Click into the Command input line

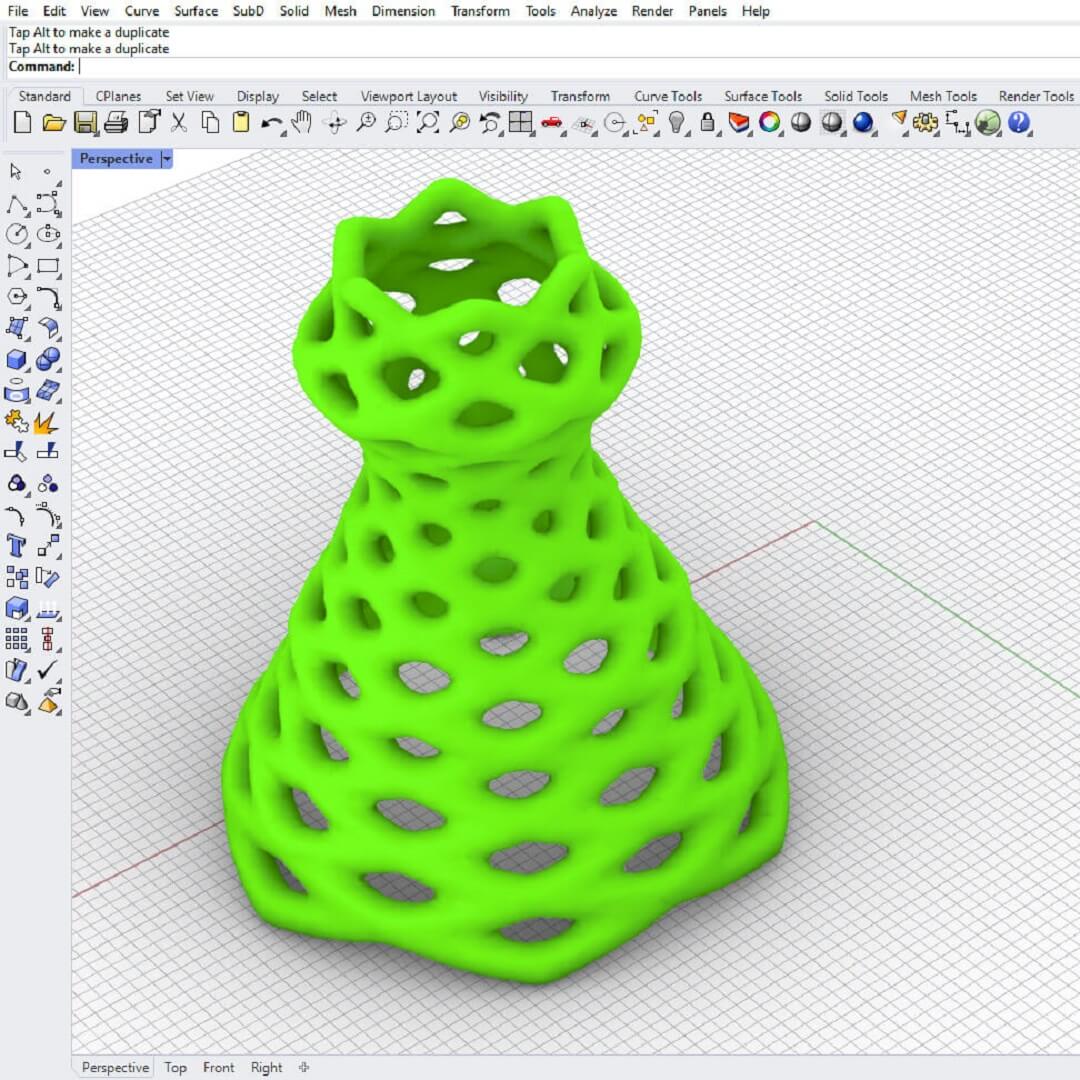tap(579, 67)
